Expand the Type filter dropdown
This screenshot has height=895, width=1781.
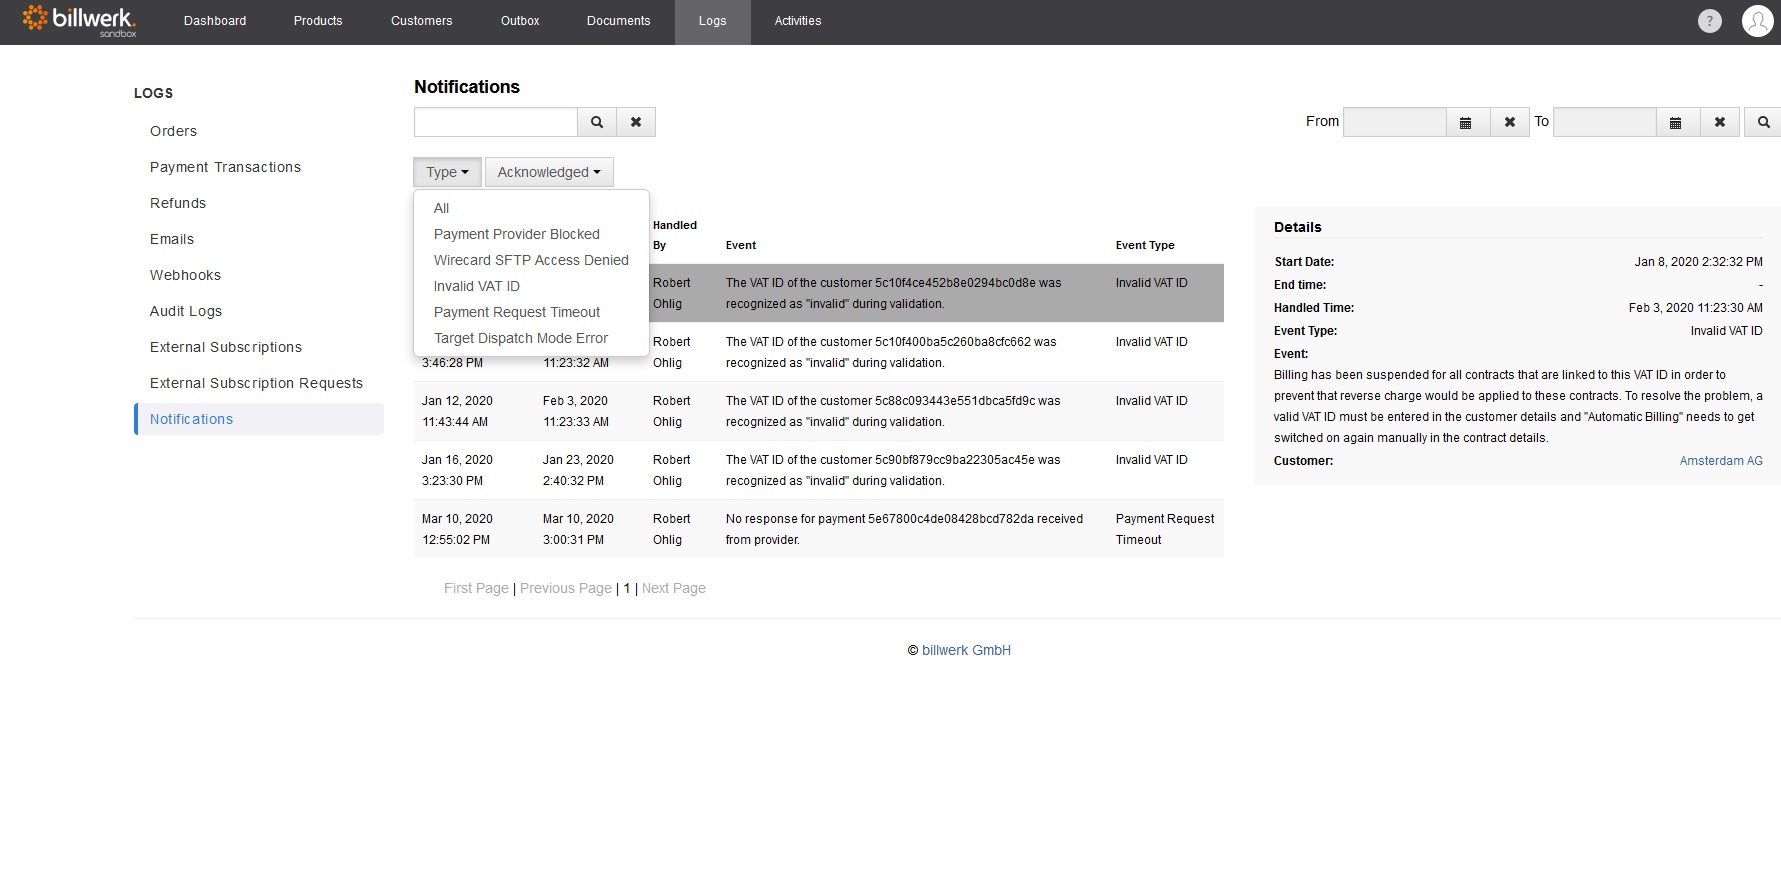[447, 172]
